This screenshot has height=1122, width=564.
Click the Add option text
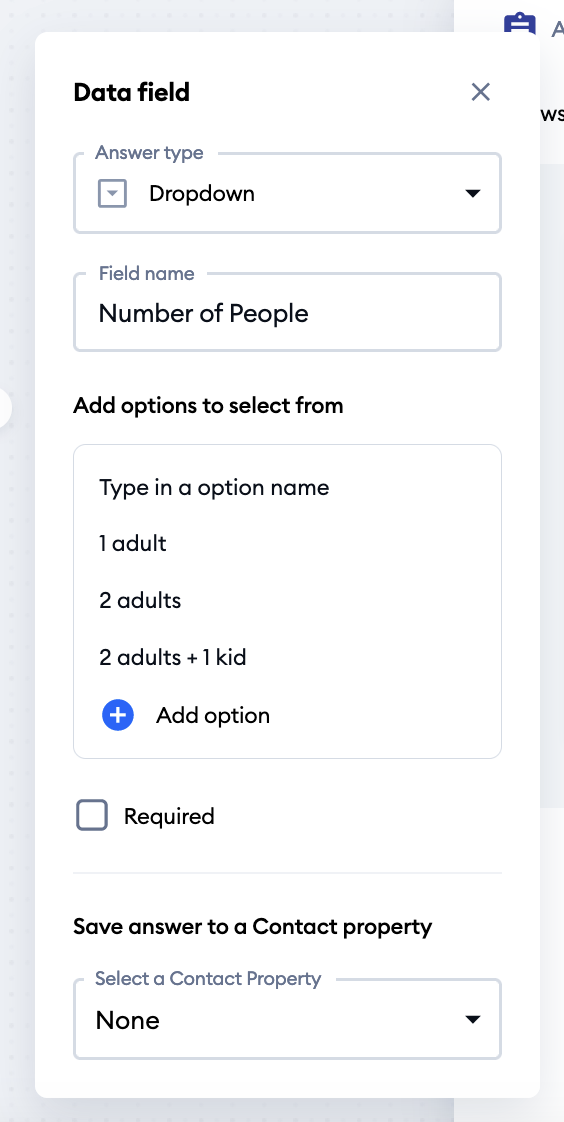213,716
